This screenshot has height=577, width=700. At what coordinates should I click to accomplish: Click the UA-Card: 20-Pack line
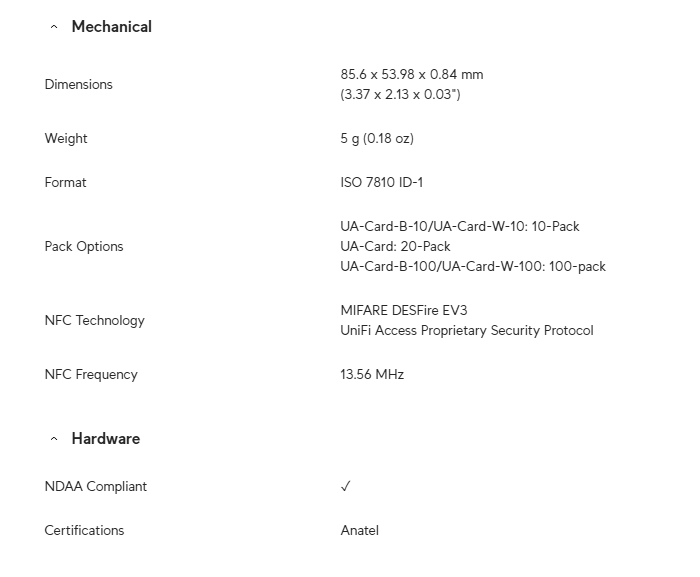point(395,247)
